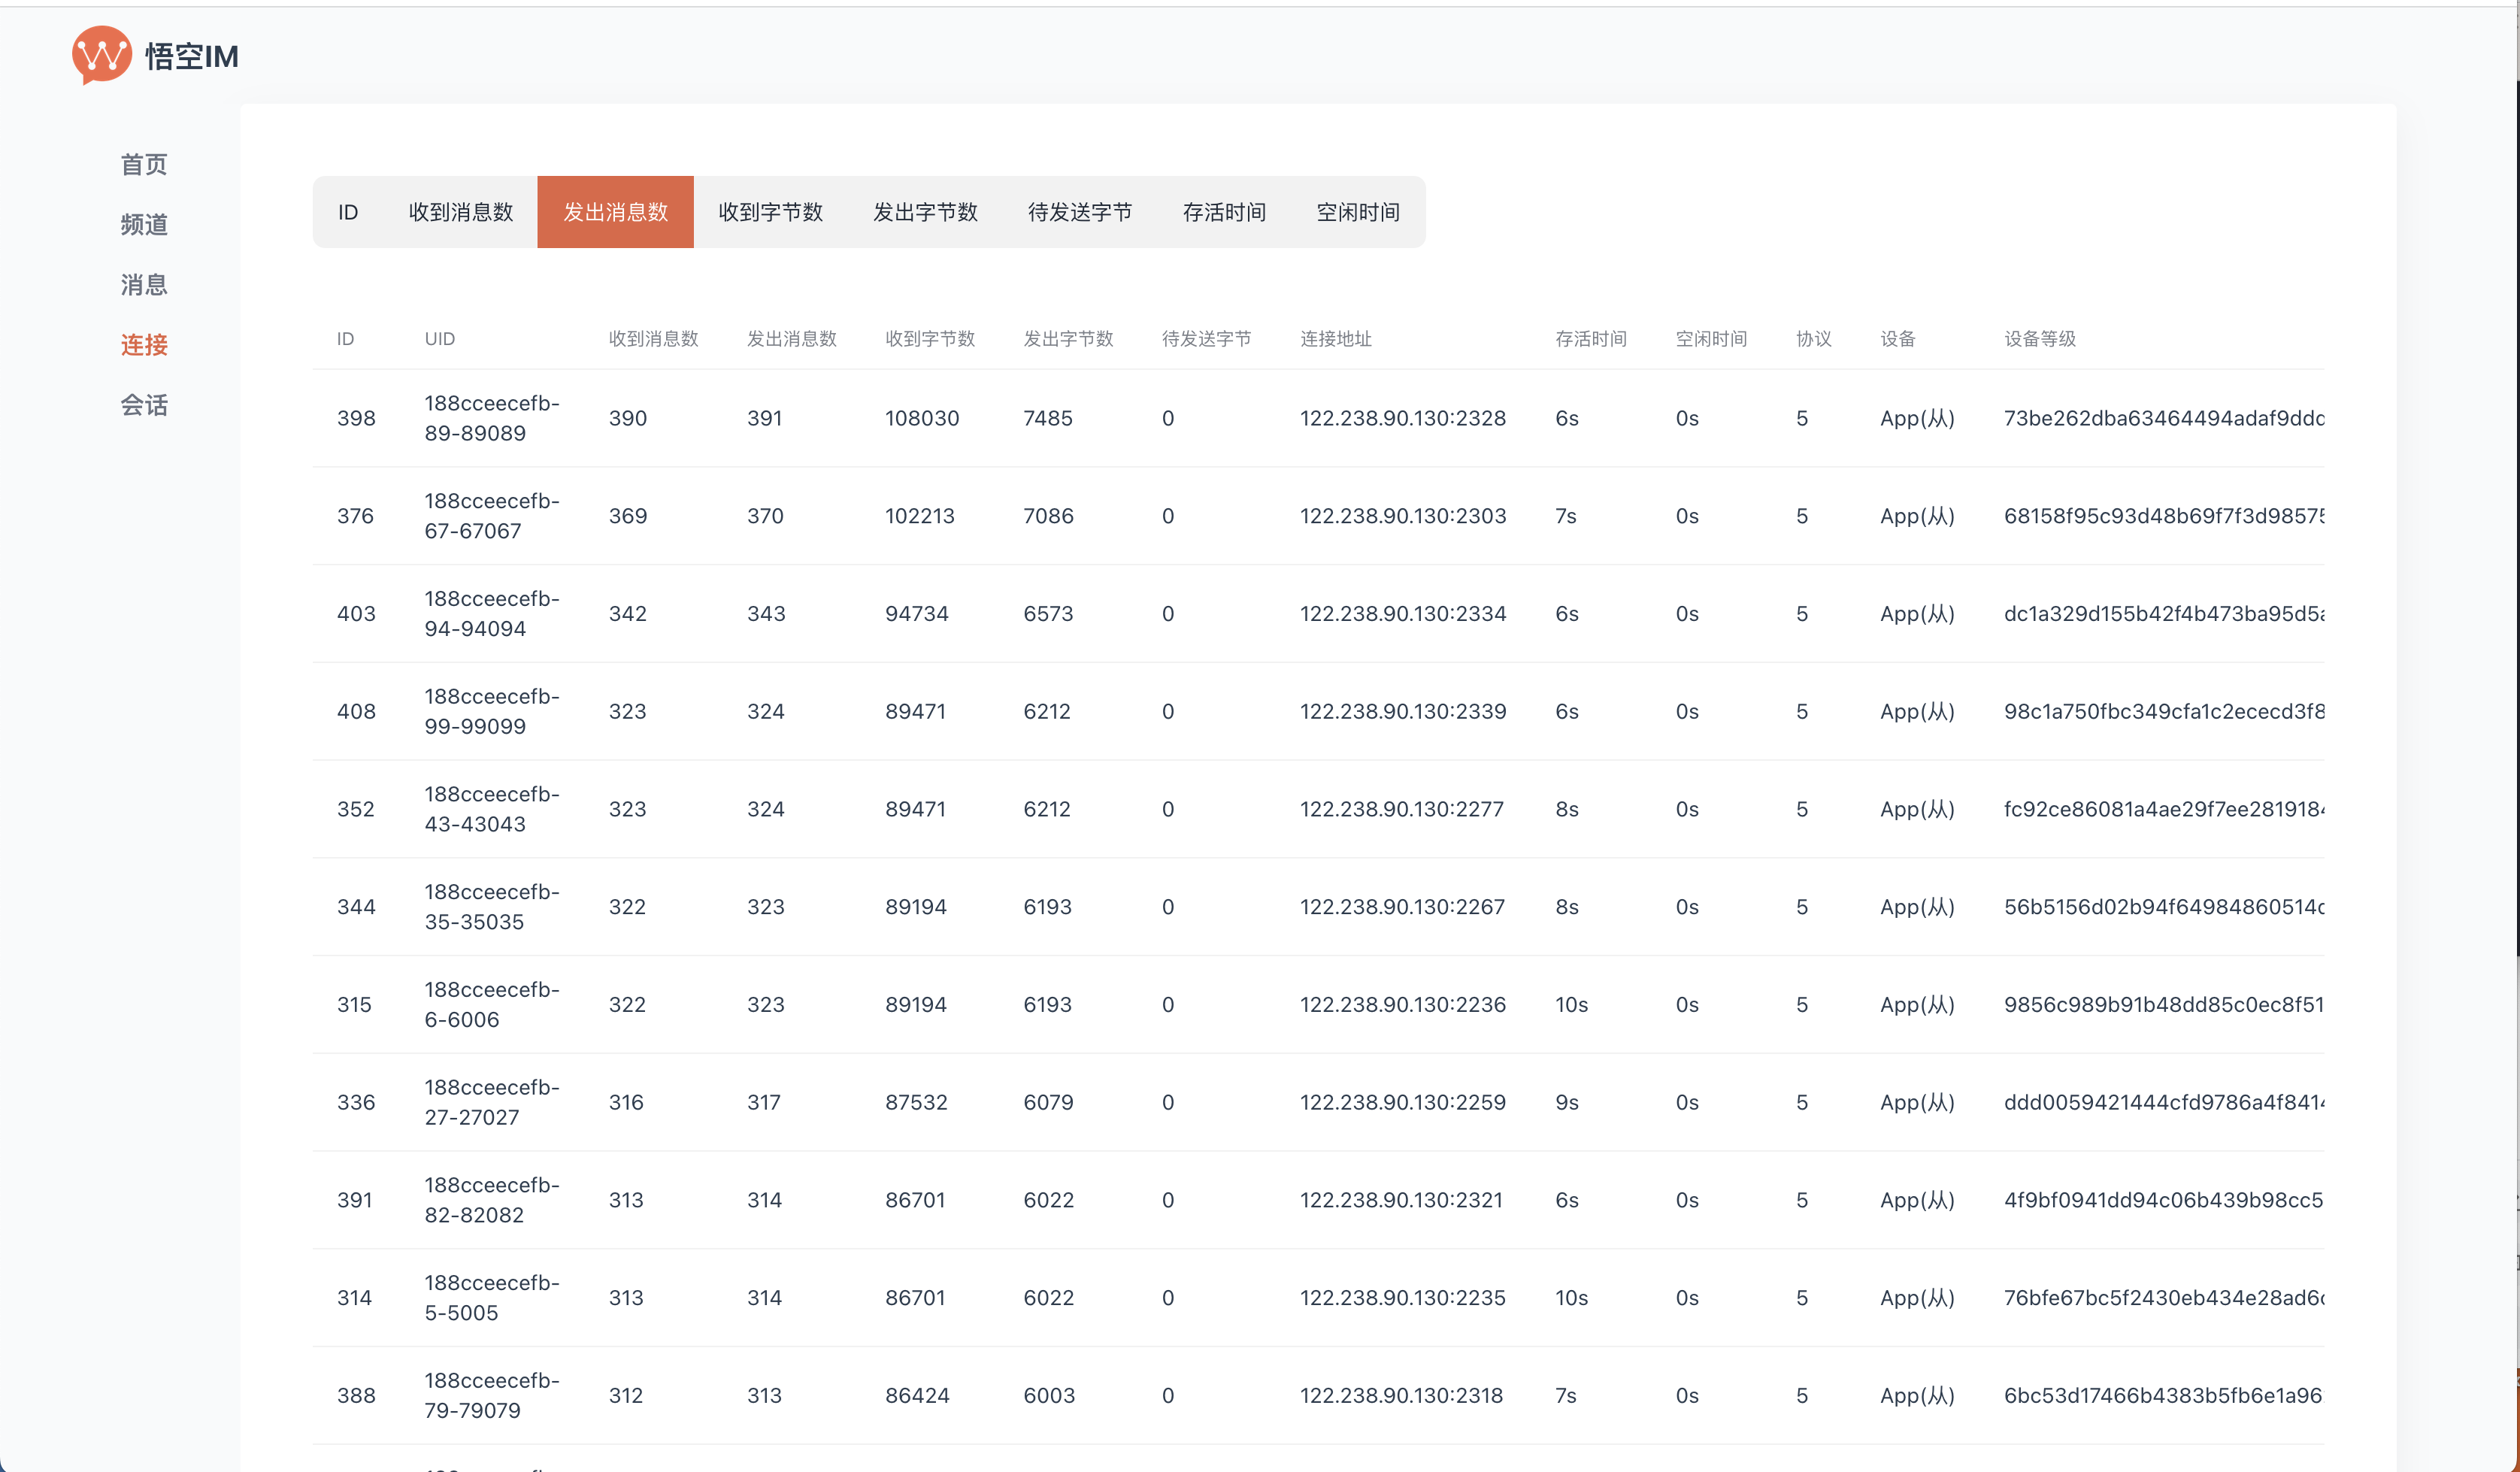Open the 消息 sidebar section

pyautogui.click(x=144, y=285)
